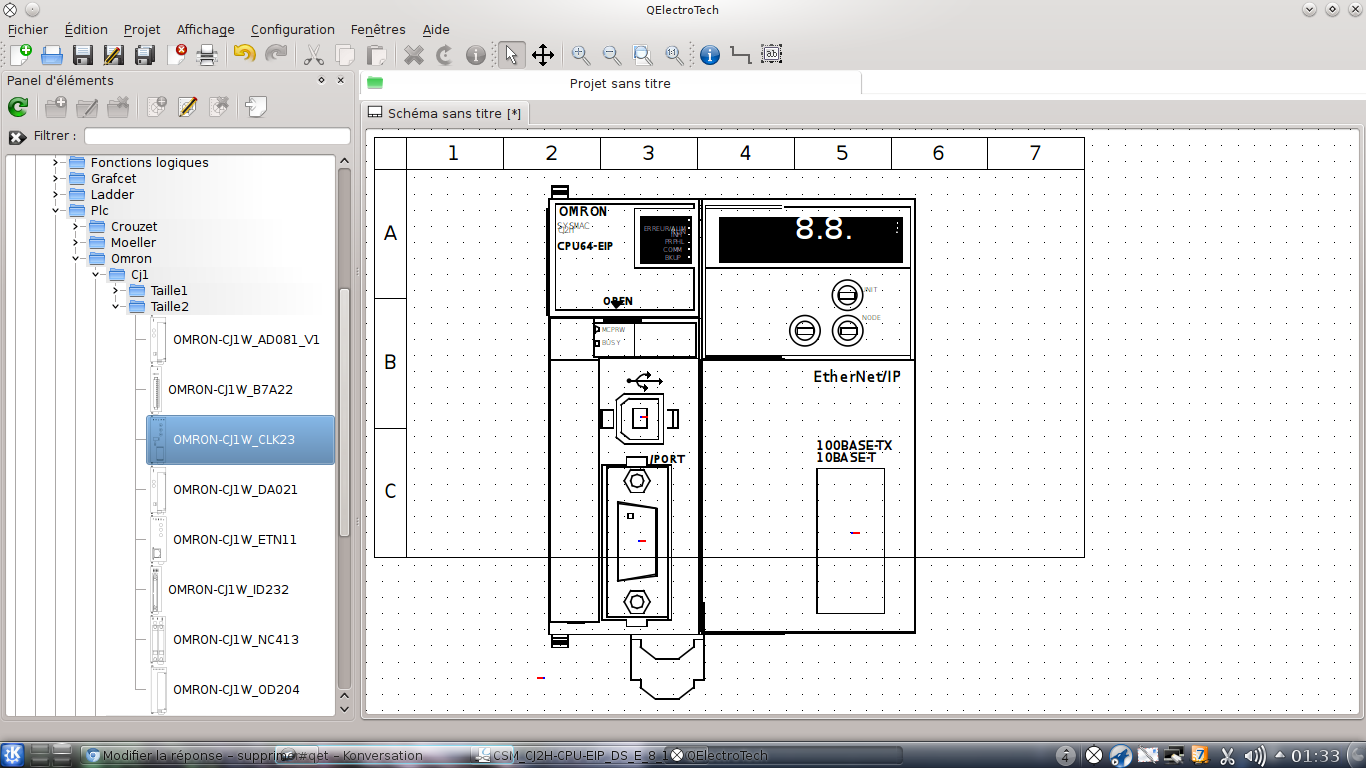Viewport: 1366px width, 768px height.
Task: Open the Configuration menu
Action: 293,29
